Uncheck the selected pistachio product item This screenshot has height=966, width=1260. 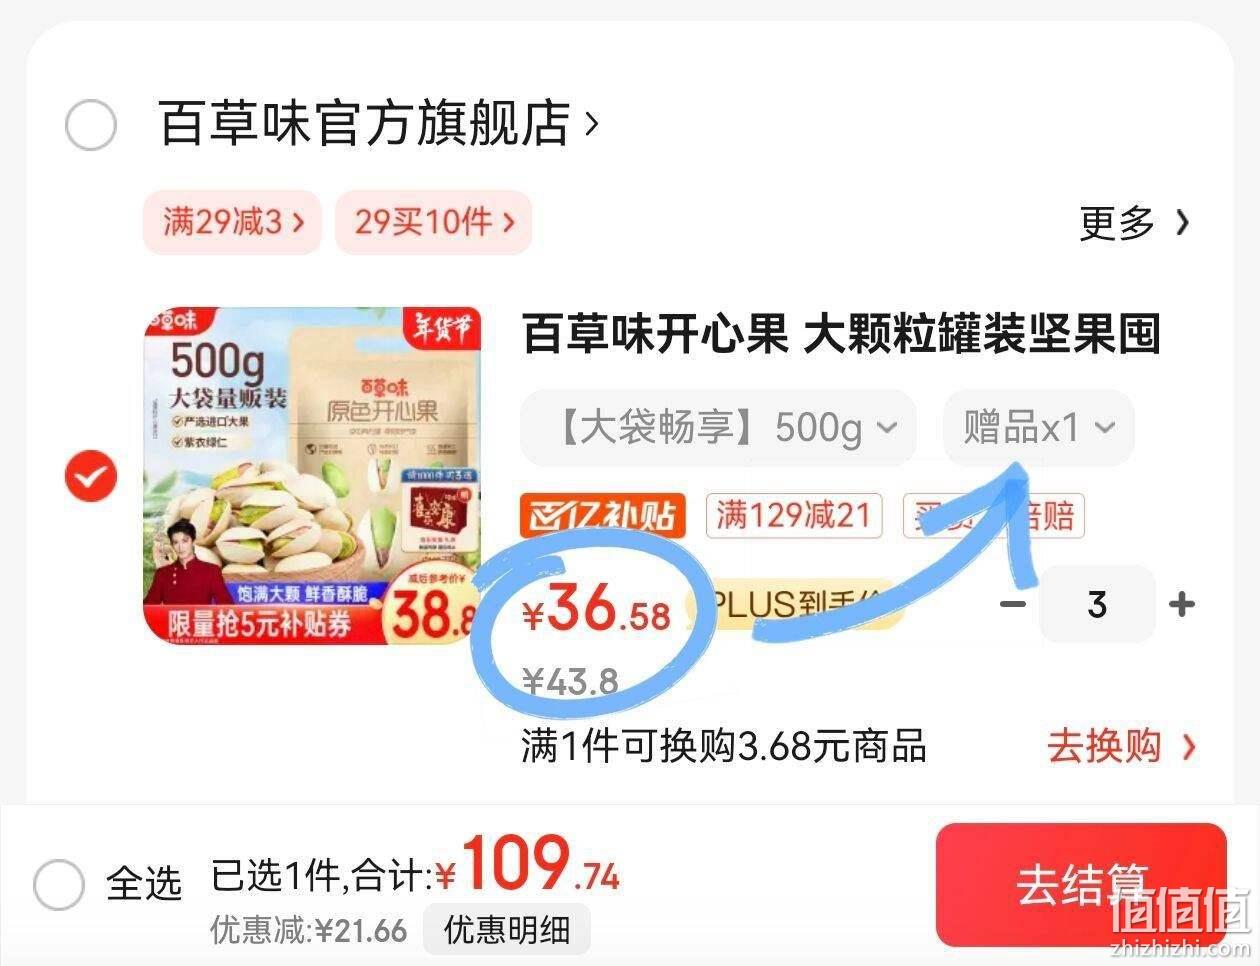[91, 477]
